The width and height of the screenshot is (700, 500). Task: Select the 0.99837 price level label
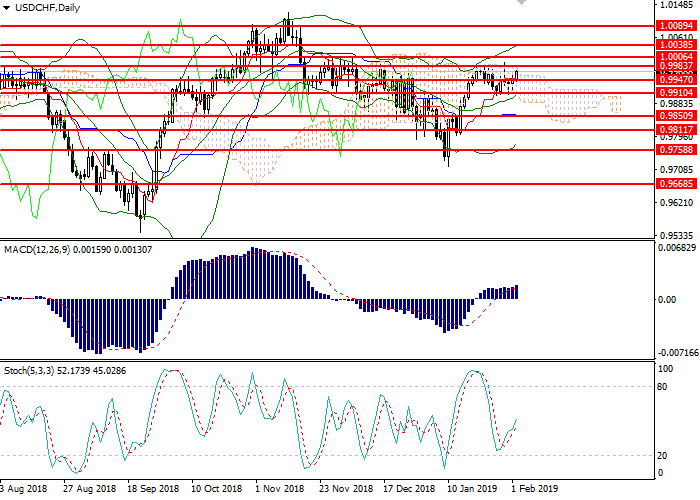point(676,66)
